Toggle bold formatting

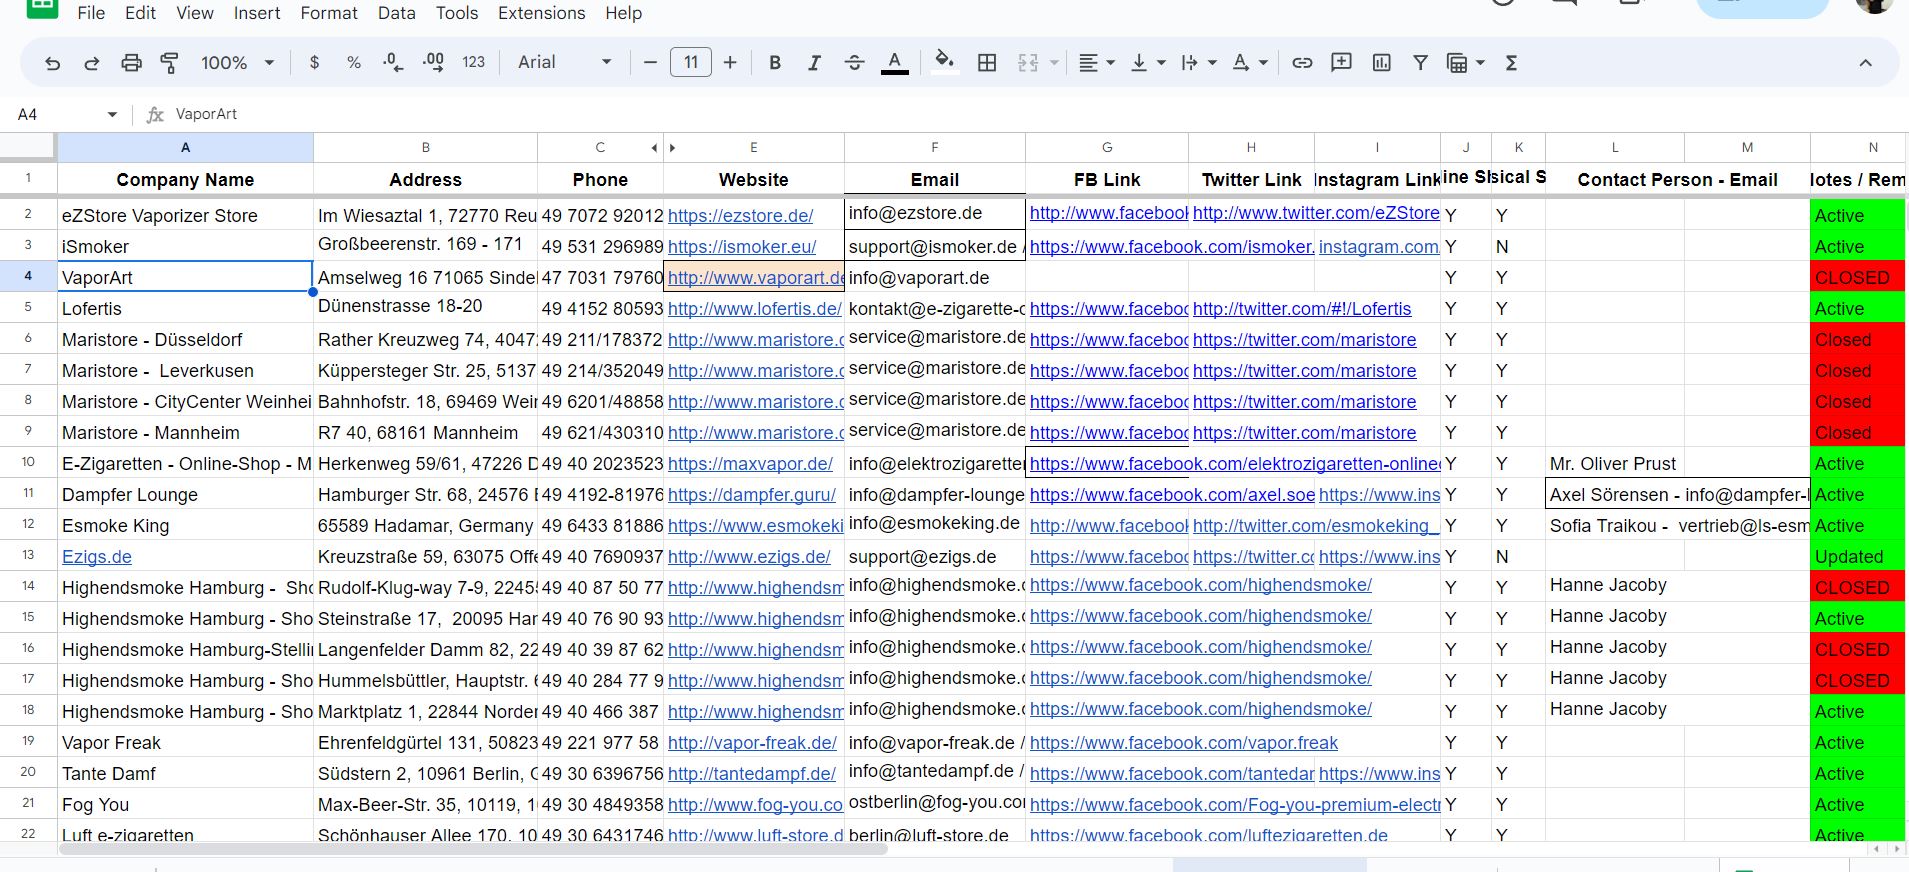click(x=775, y=63)
